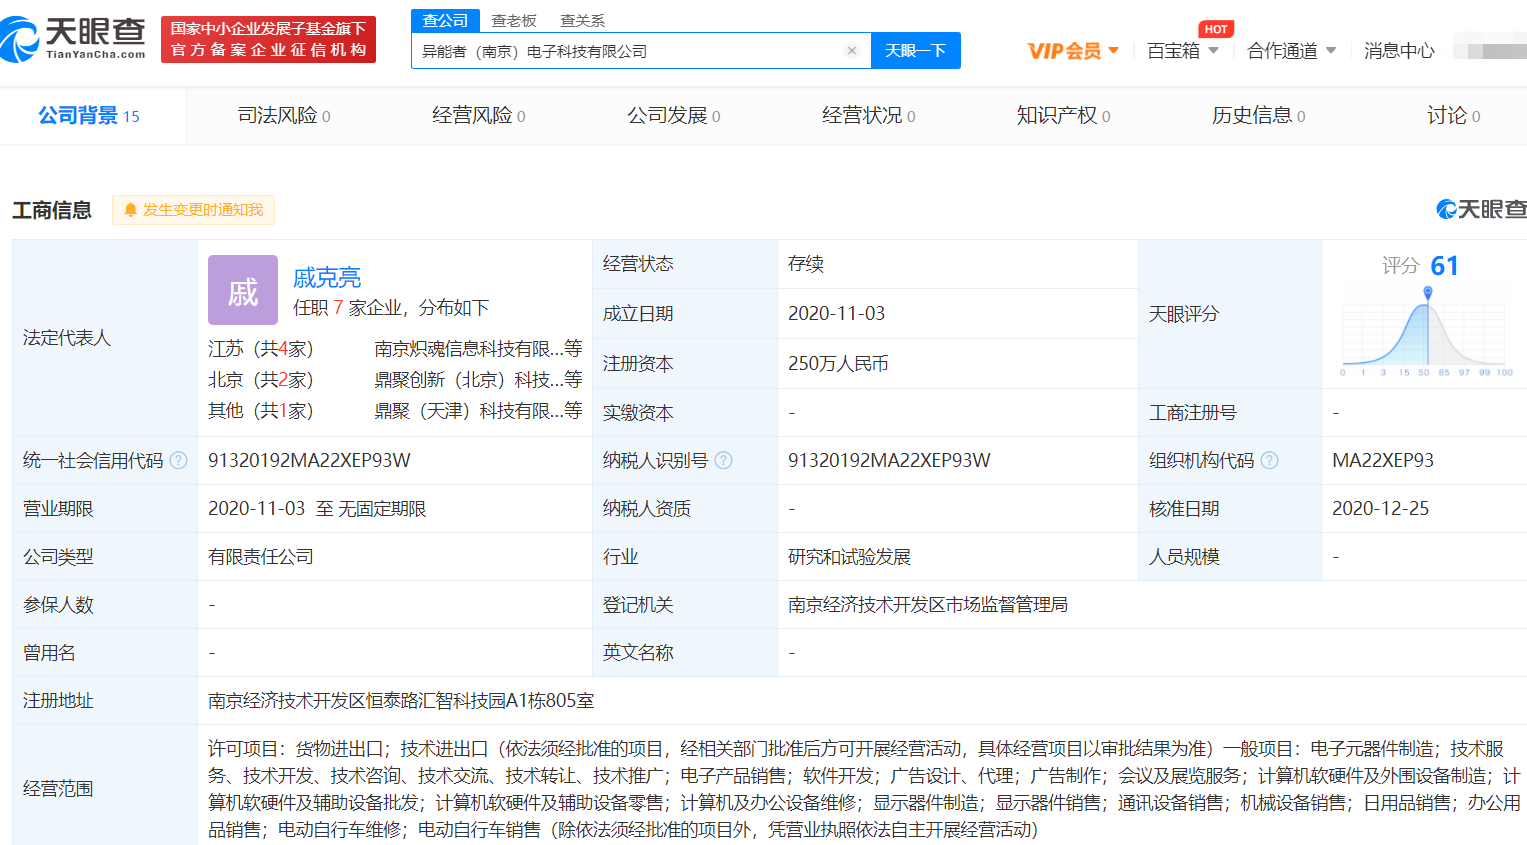Screen dimensions: 1527x845
Task: Click the 核准日期 value 2020-12-25
Action: pyautogui.click(x=1380, y=508)
